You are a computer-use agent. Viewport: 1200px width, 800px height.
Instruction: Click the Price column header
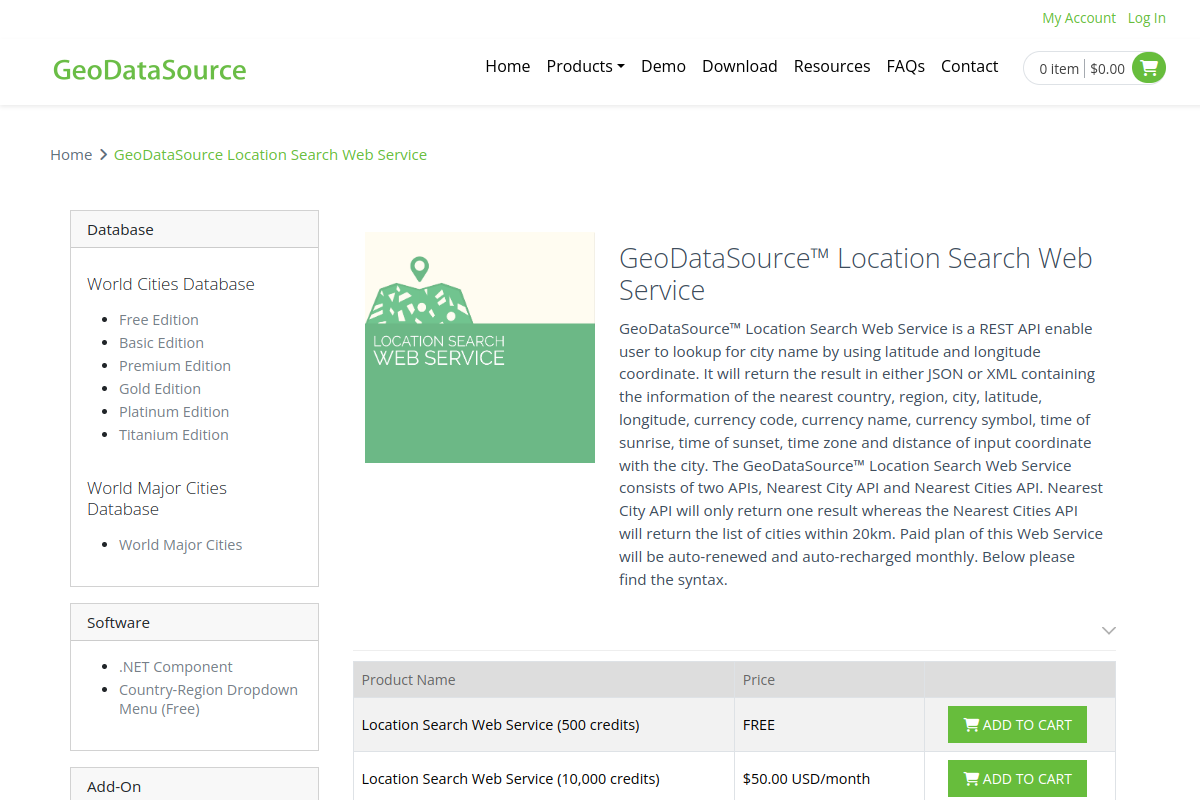830,680
